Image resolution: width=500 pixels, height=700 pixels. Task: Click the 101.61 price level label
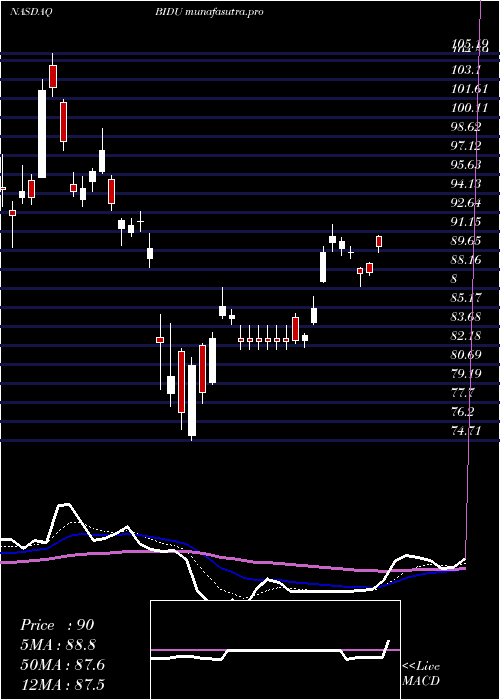[469, 89]
